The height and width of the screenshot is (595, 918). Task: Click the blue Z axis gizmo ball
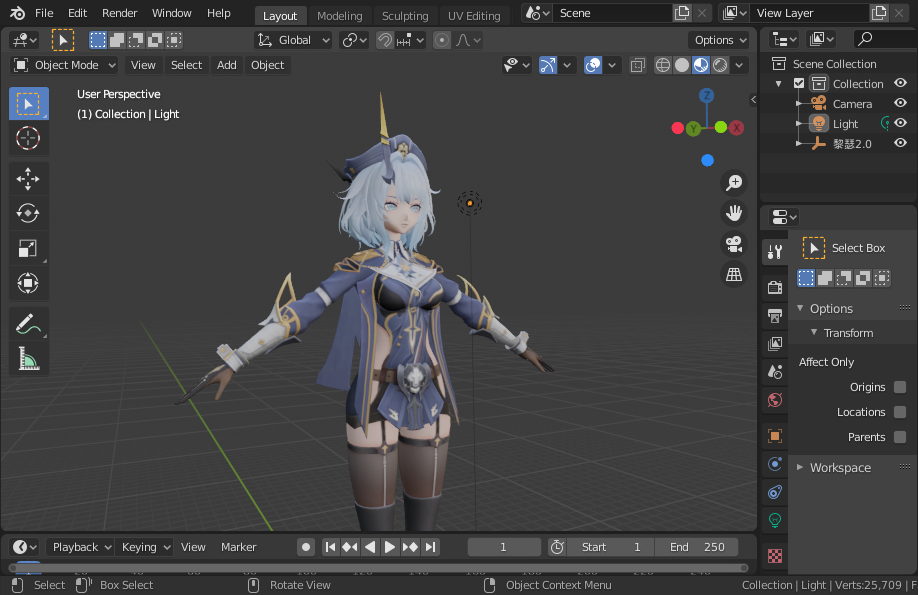tap(707, 95)
